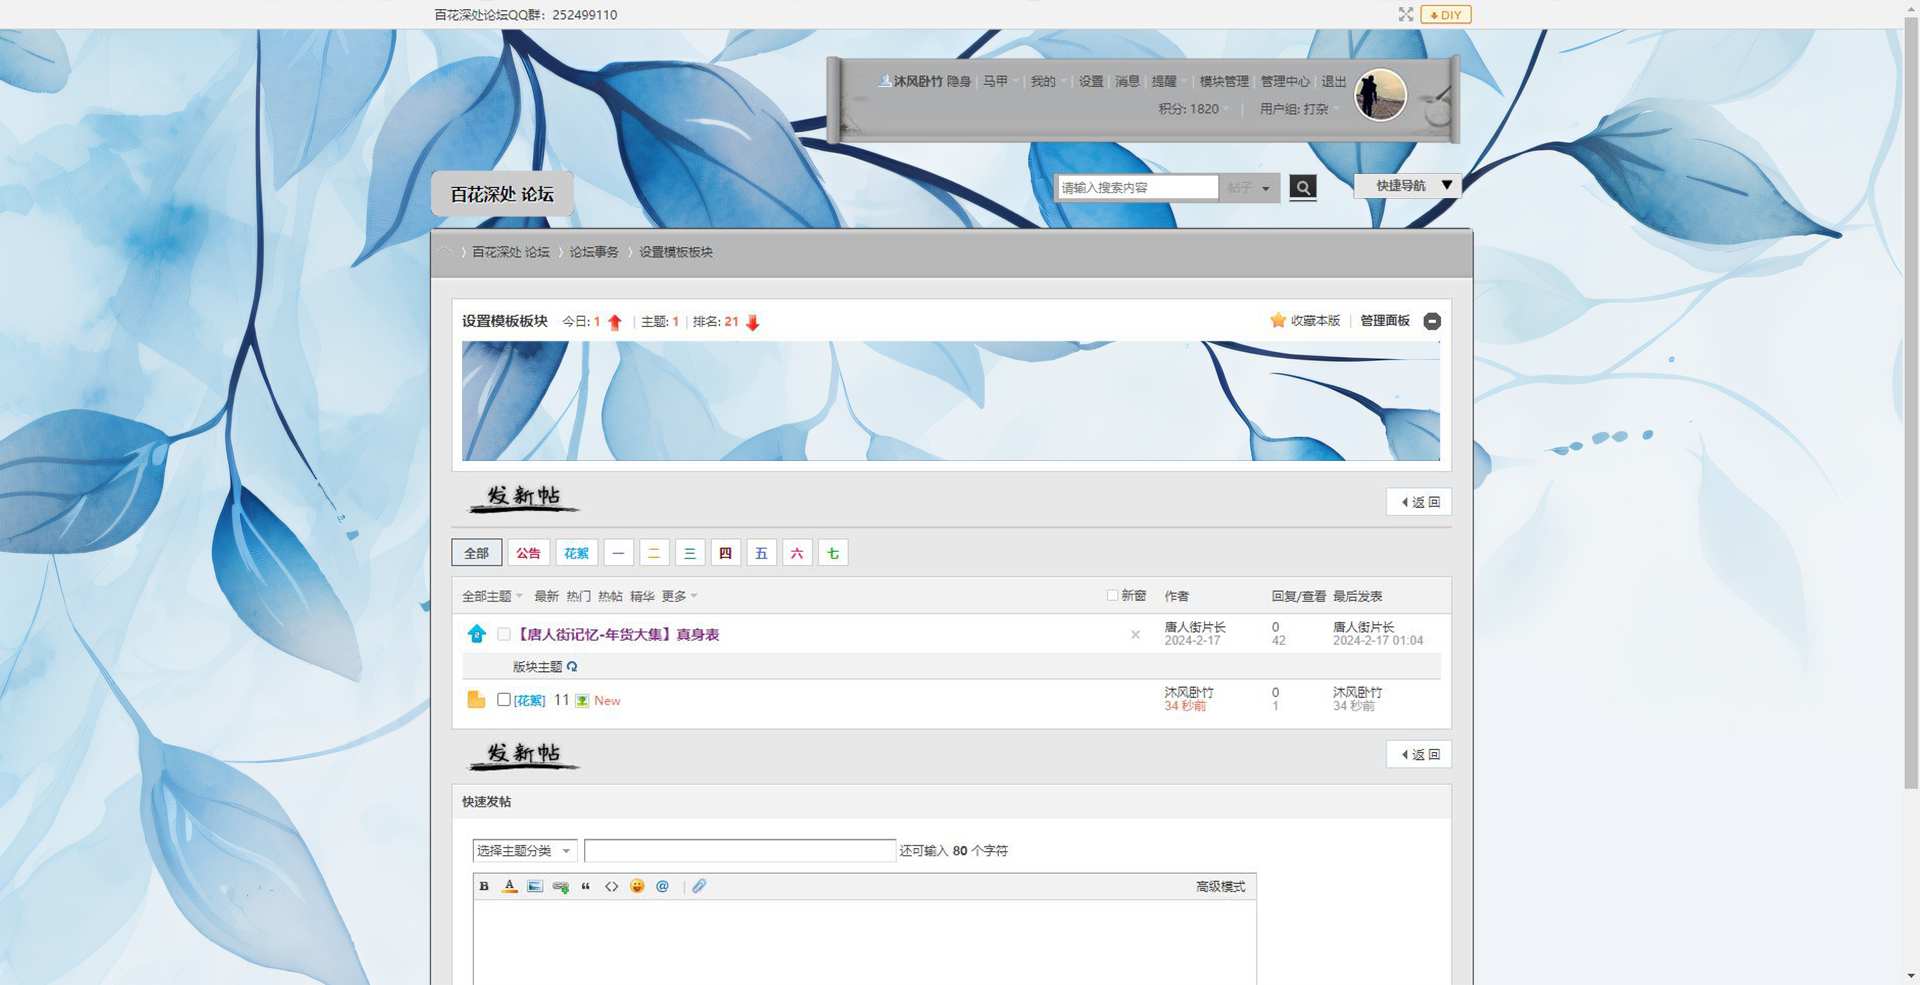The height and width of the screenshot is (985, 1920).
Task: Insert a smiley emoticon in the editor
Action: coord(637,886)
